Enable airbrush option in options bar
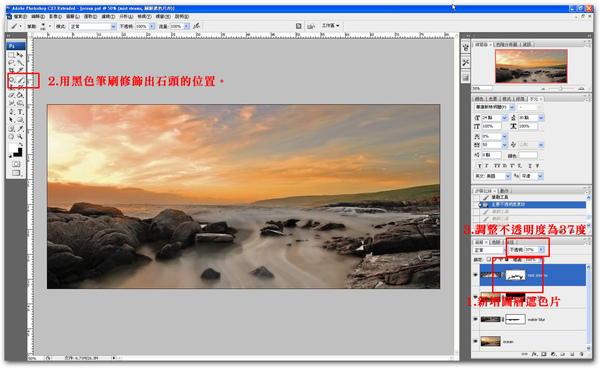 pyautogui.click(x=196, y=26)
